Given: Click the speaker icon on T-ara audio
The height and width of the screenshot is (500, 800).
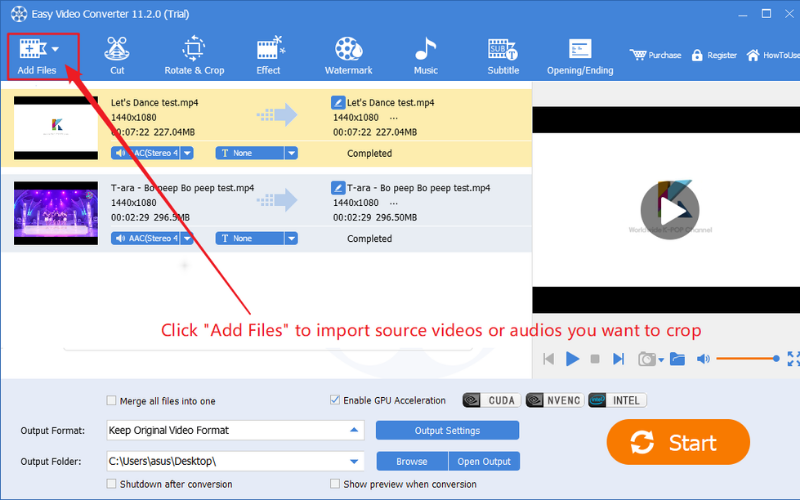Looking at the screenshot, I should (120, 238).
